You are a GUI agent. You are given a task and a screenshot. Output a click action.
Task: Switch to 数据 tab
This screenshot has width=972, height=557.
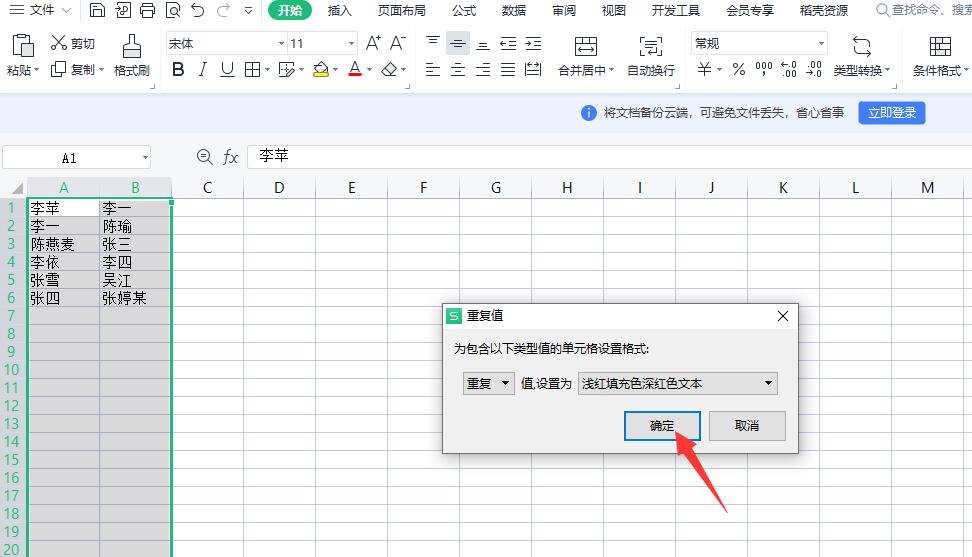[x=513, y=11]
